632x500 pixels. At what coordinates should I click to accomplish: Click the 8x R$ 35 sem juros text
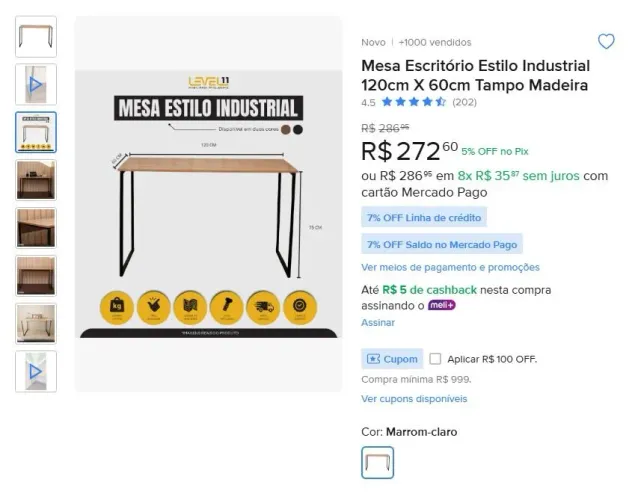coord(518,176)
